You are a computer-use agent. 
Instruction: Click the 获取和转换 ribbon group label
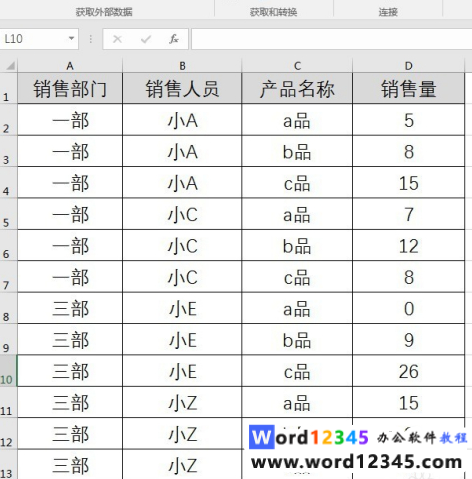tap(273, 12)
